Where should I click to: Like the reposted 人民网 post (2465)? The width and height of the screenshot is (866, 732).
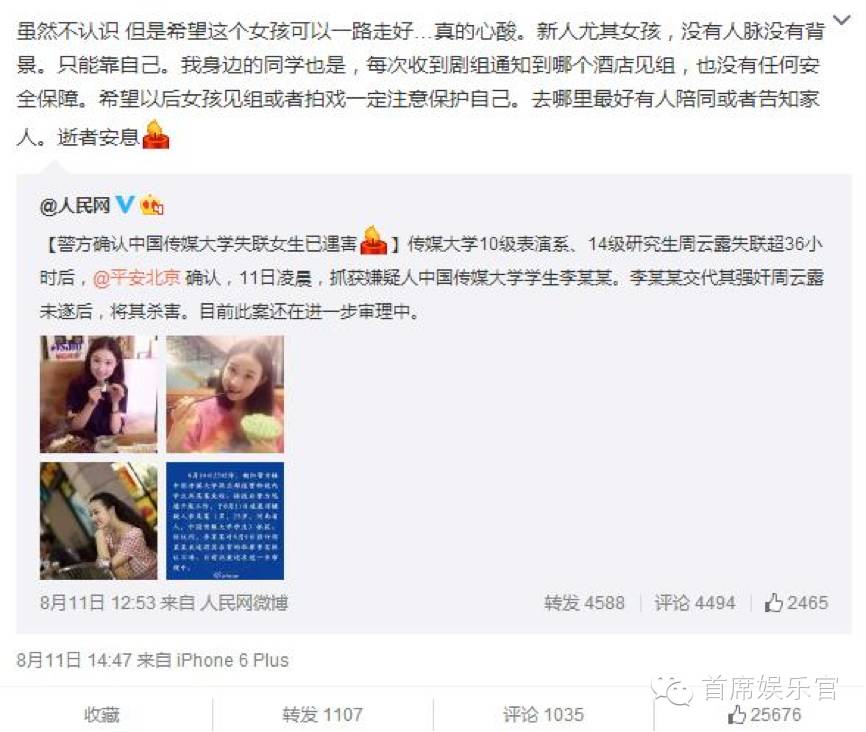click(796, 603)
